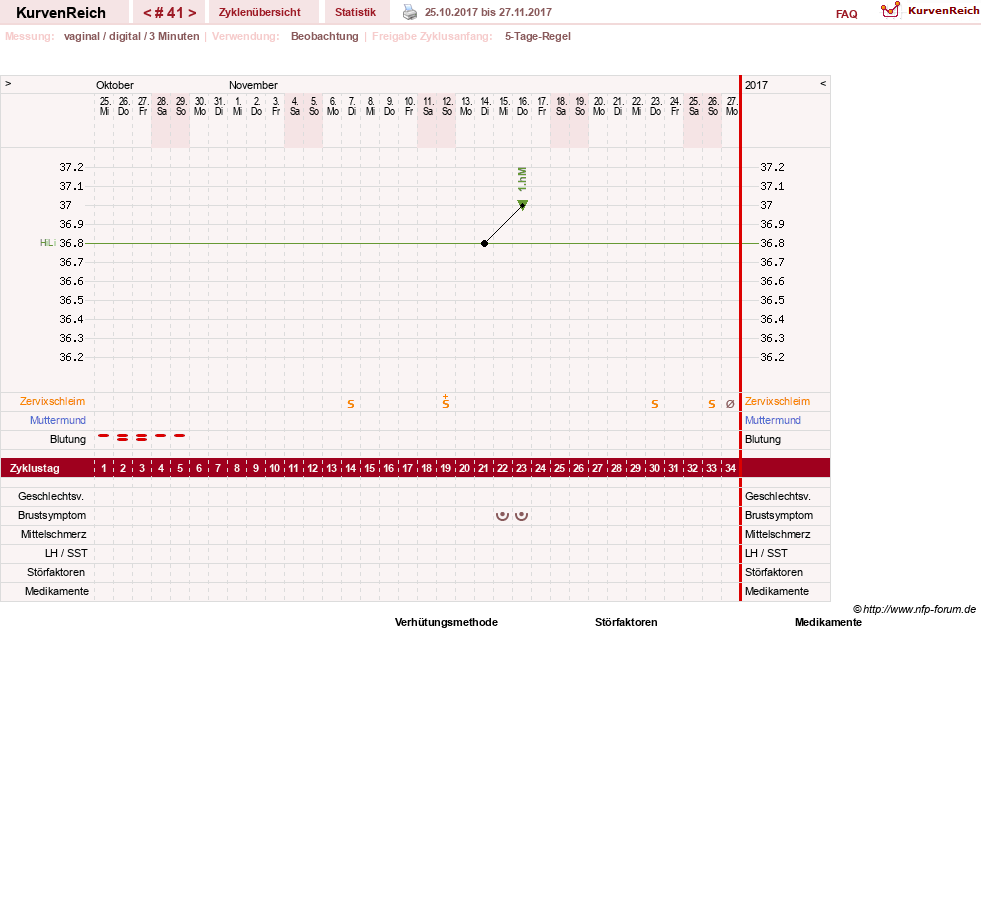Click the 'vaginal / digital / 3 Minuten' measurement value
The width and height of the screenshot is (981, 901).
[131, 36]
